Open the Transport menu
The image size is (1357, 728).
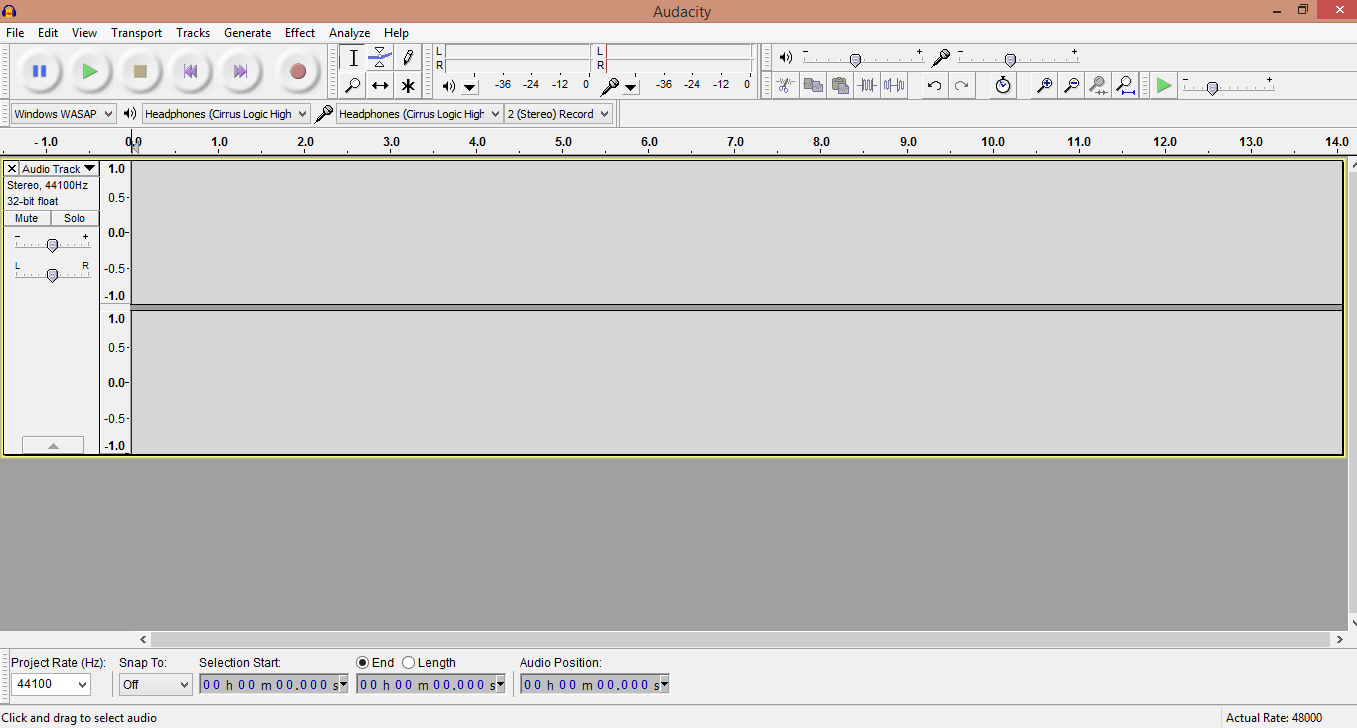click(x=136, y=33)
